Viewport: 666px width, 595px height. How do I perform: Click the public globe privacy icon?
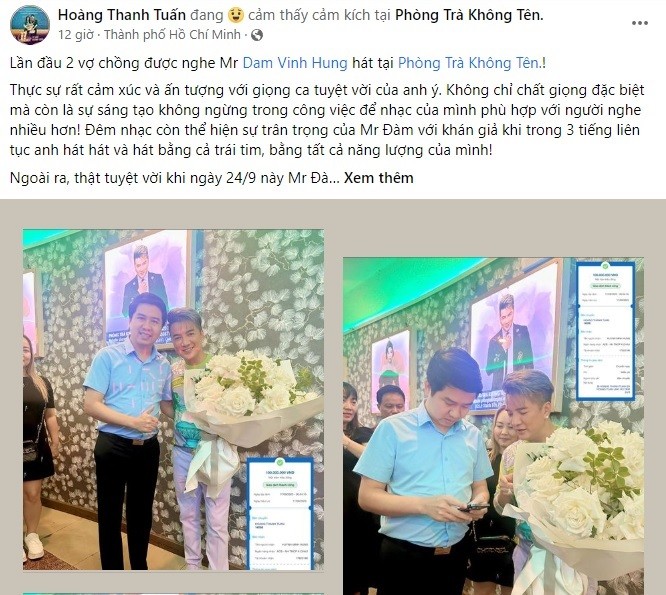[x=257, y=35]
